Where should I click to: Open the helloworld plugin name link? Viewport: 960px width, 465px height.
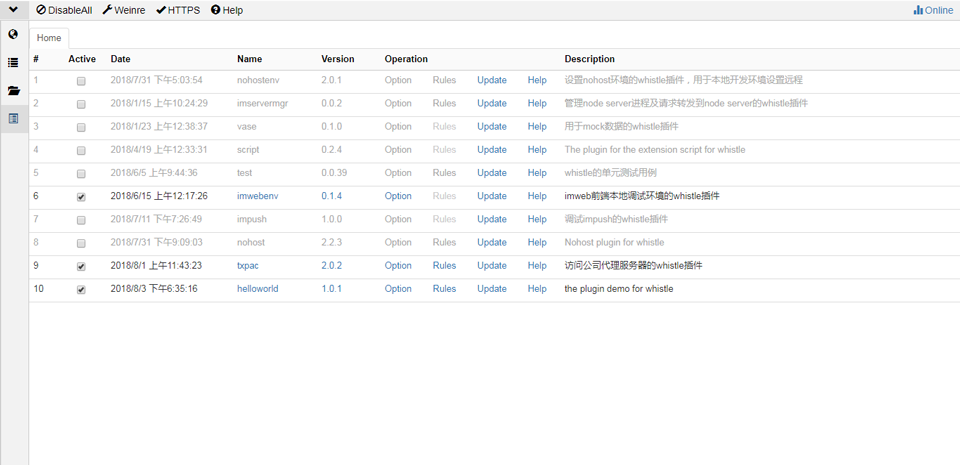click(x=257, y=289)
